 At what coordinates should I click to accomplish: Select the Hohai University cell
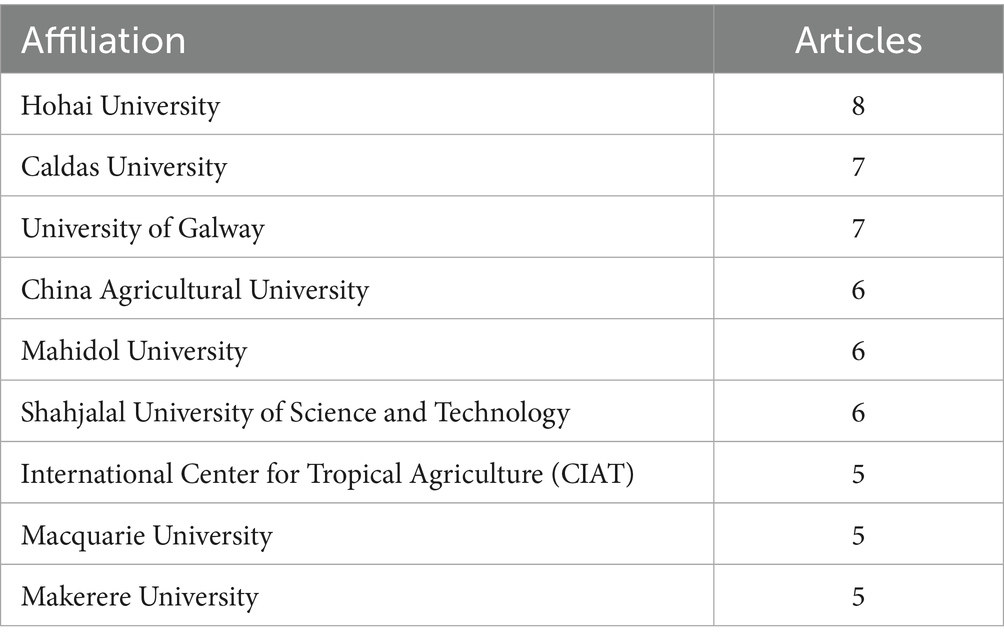[120, 105]
